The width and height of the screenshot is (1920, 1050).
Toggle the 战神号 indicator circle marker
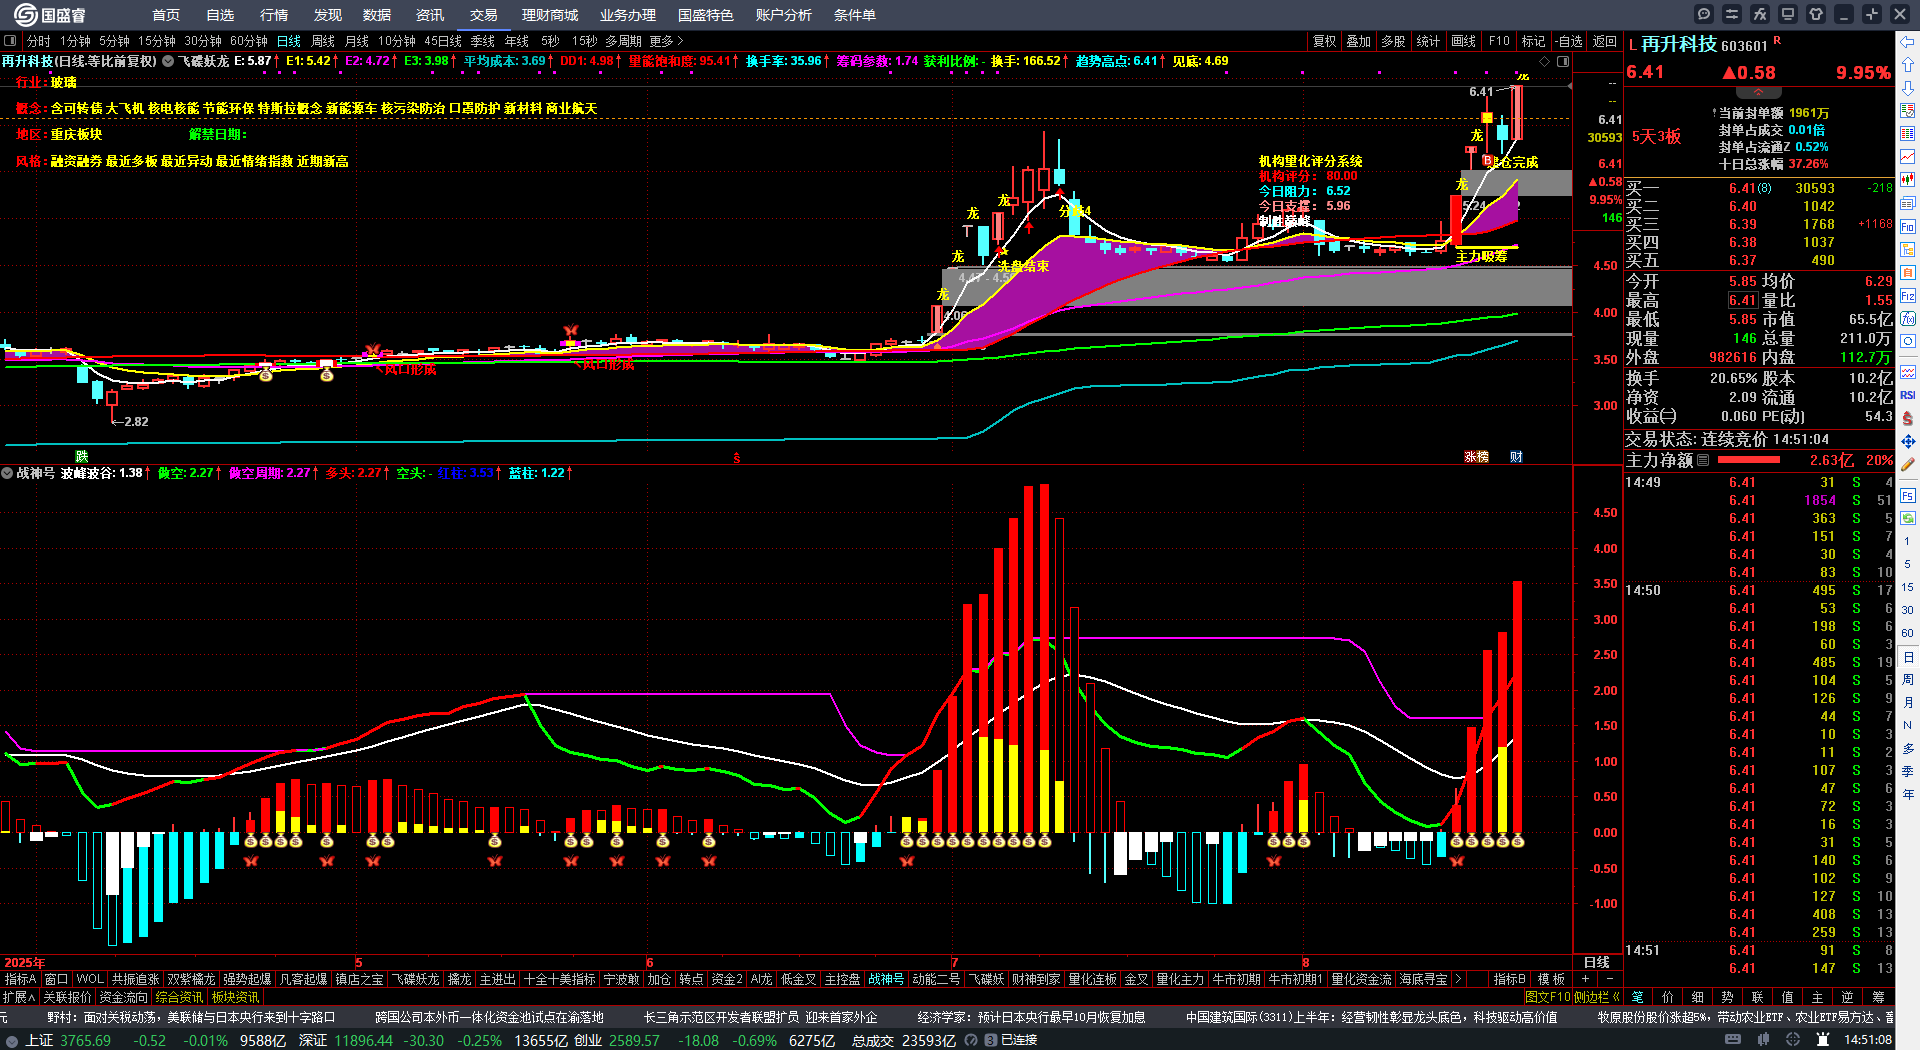coord(7,473)
